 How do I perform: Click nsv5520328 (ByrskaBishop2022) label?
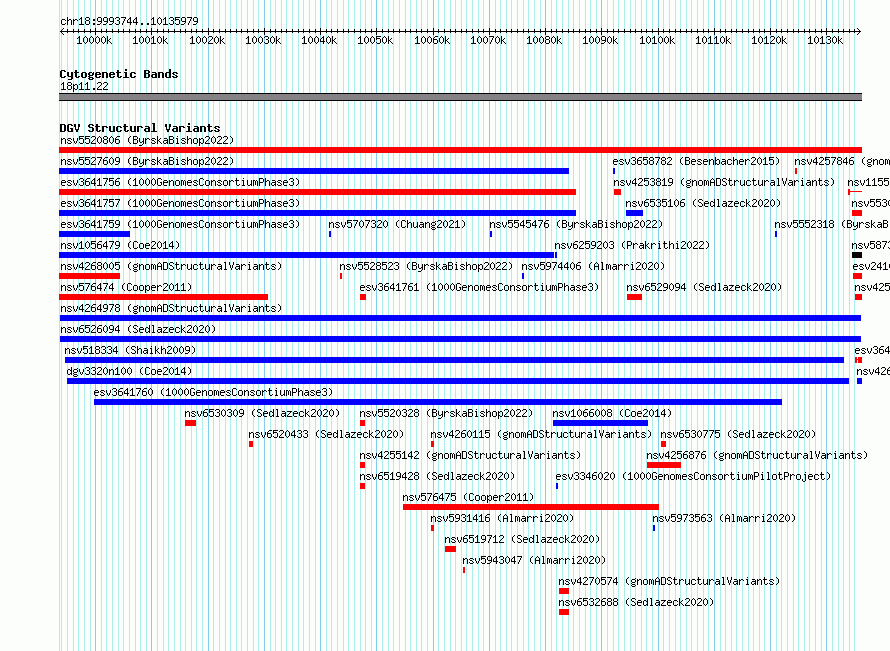click(x=446, y=413)
